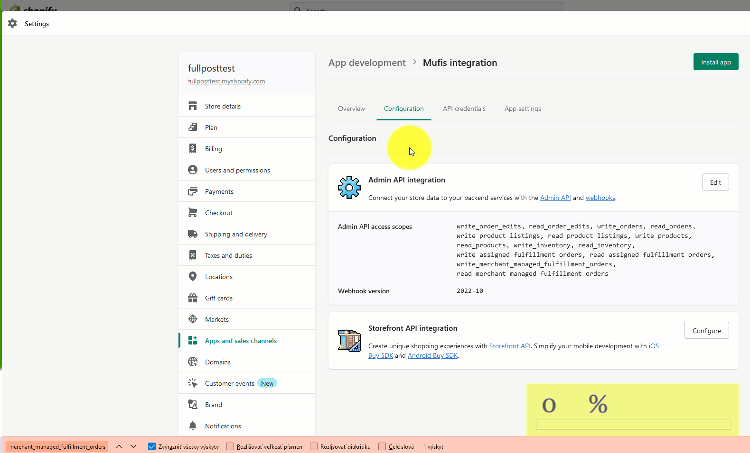Click the Storefront API integration icon
Viewport: 750px width, 453px height.
349,341
